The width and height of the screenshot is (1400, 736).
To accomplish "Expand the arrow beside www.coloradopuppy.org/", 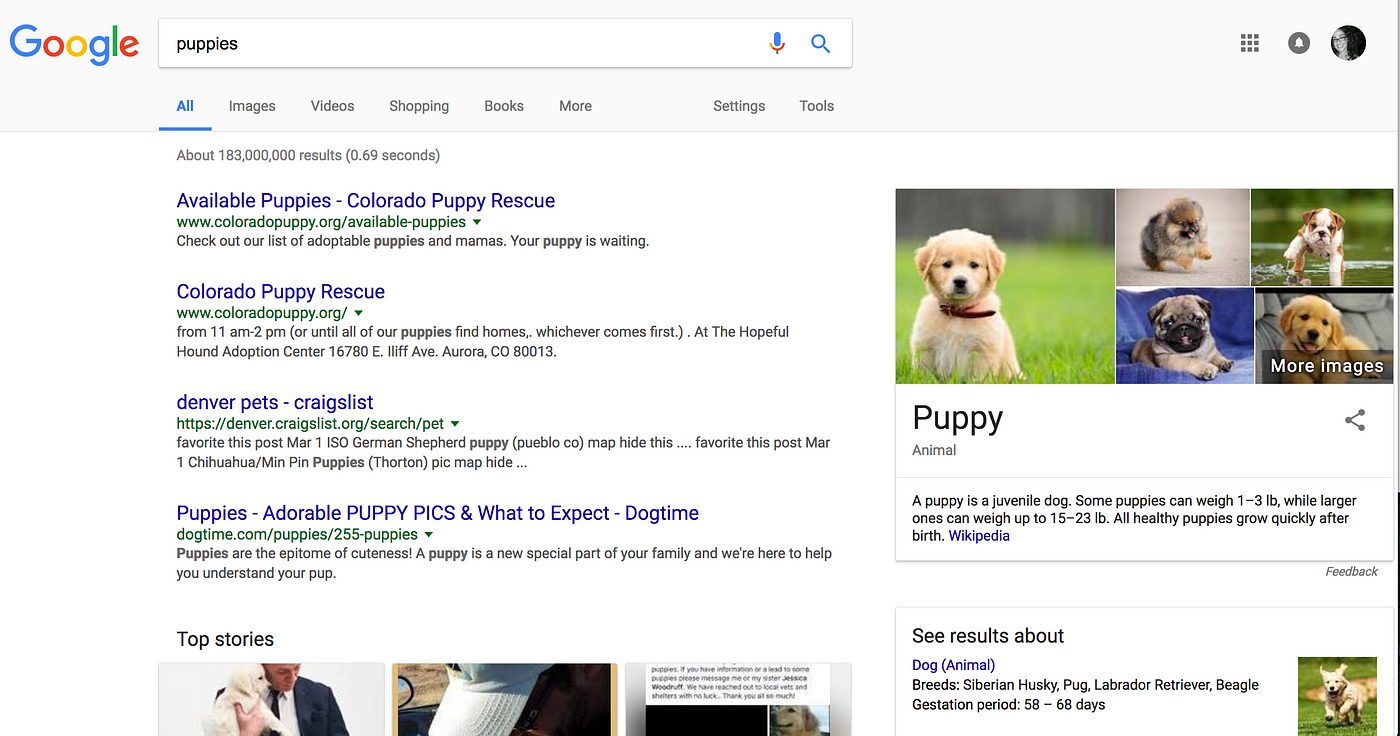I will 358,313.
